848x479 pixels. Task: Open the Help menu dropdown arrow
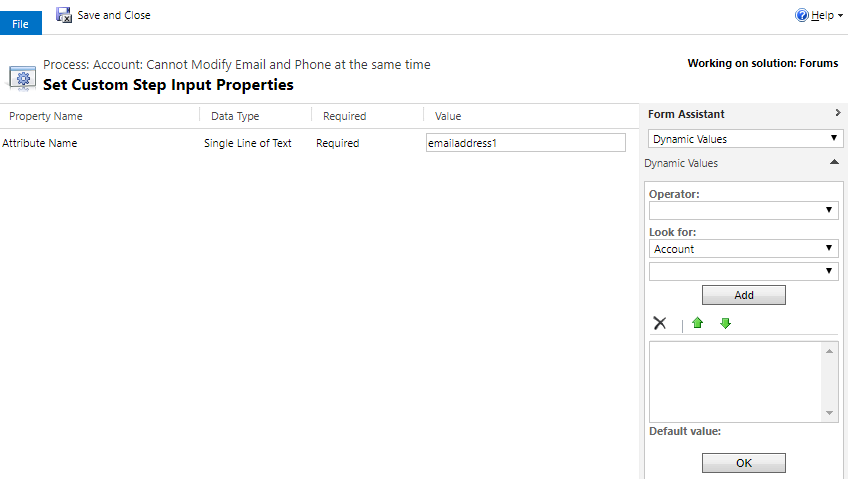click(840, 16)
